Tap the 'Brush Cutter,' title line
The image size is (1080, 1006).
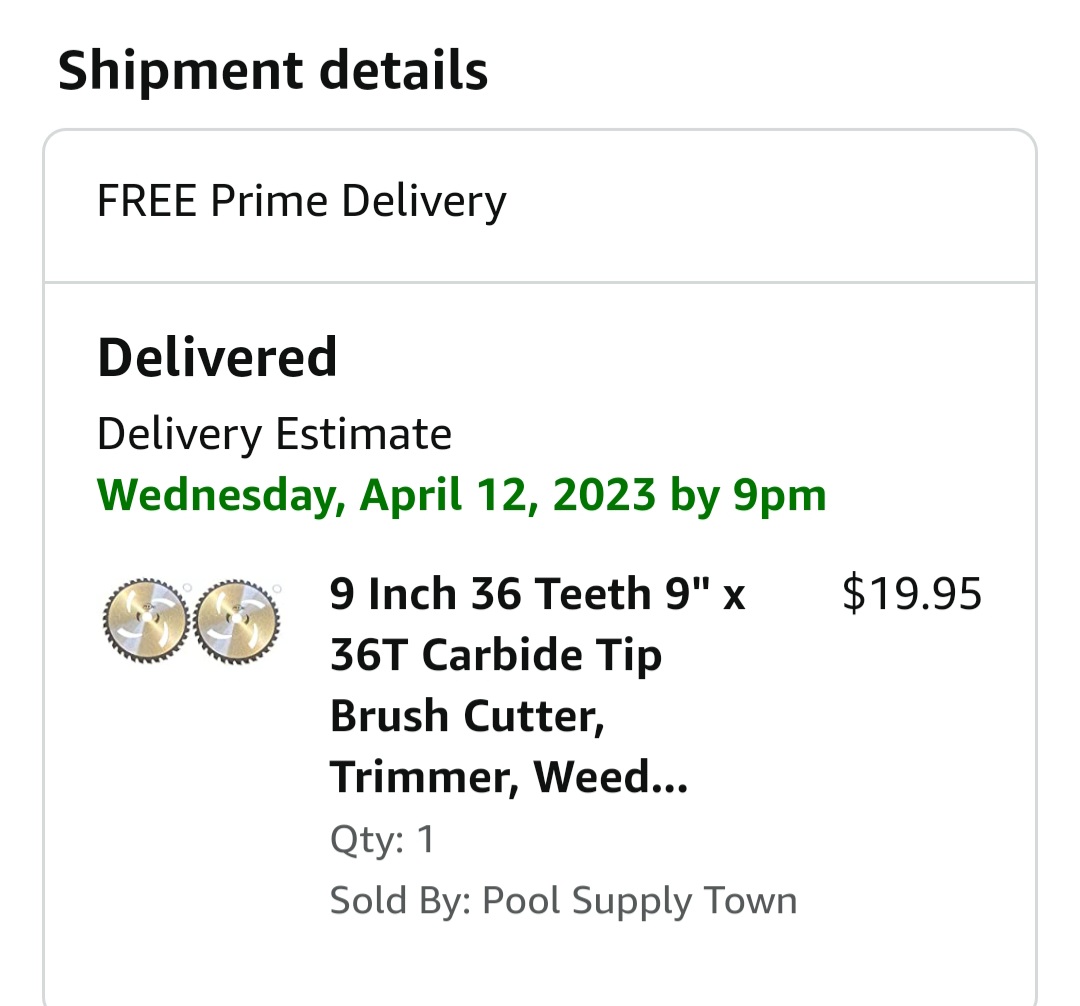pyautogui.click(x=467, y=716)
